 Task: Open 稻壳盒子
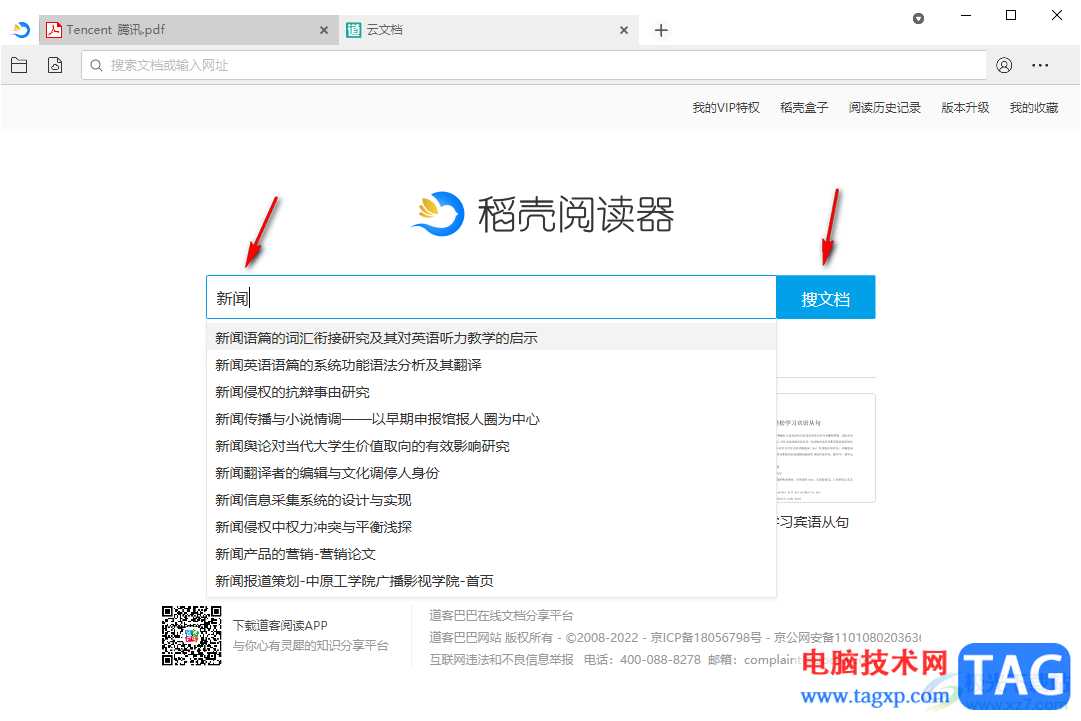pos(804,108)
